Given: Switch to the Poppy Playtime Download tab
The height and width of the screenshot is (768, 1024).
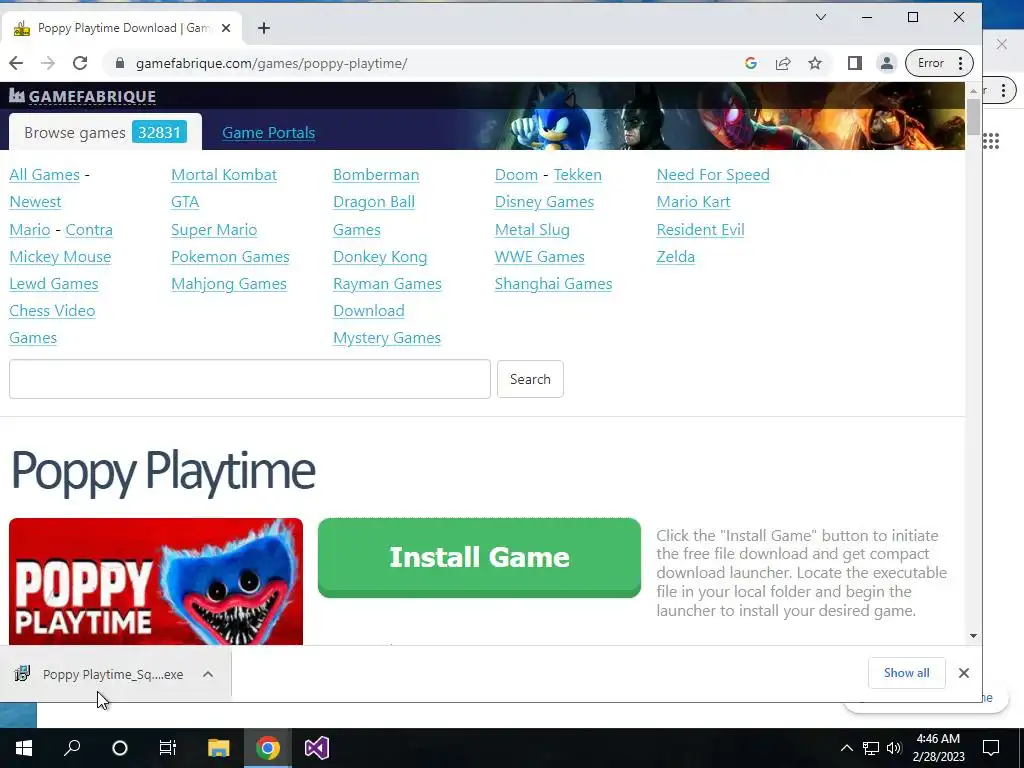Looking at the screenshot, I should tap(121, 28).
